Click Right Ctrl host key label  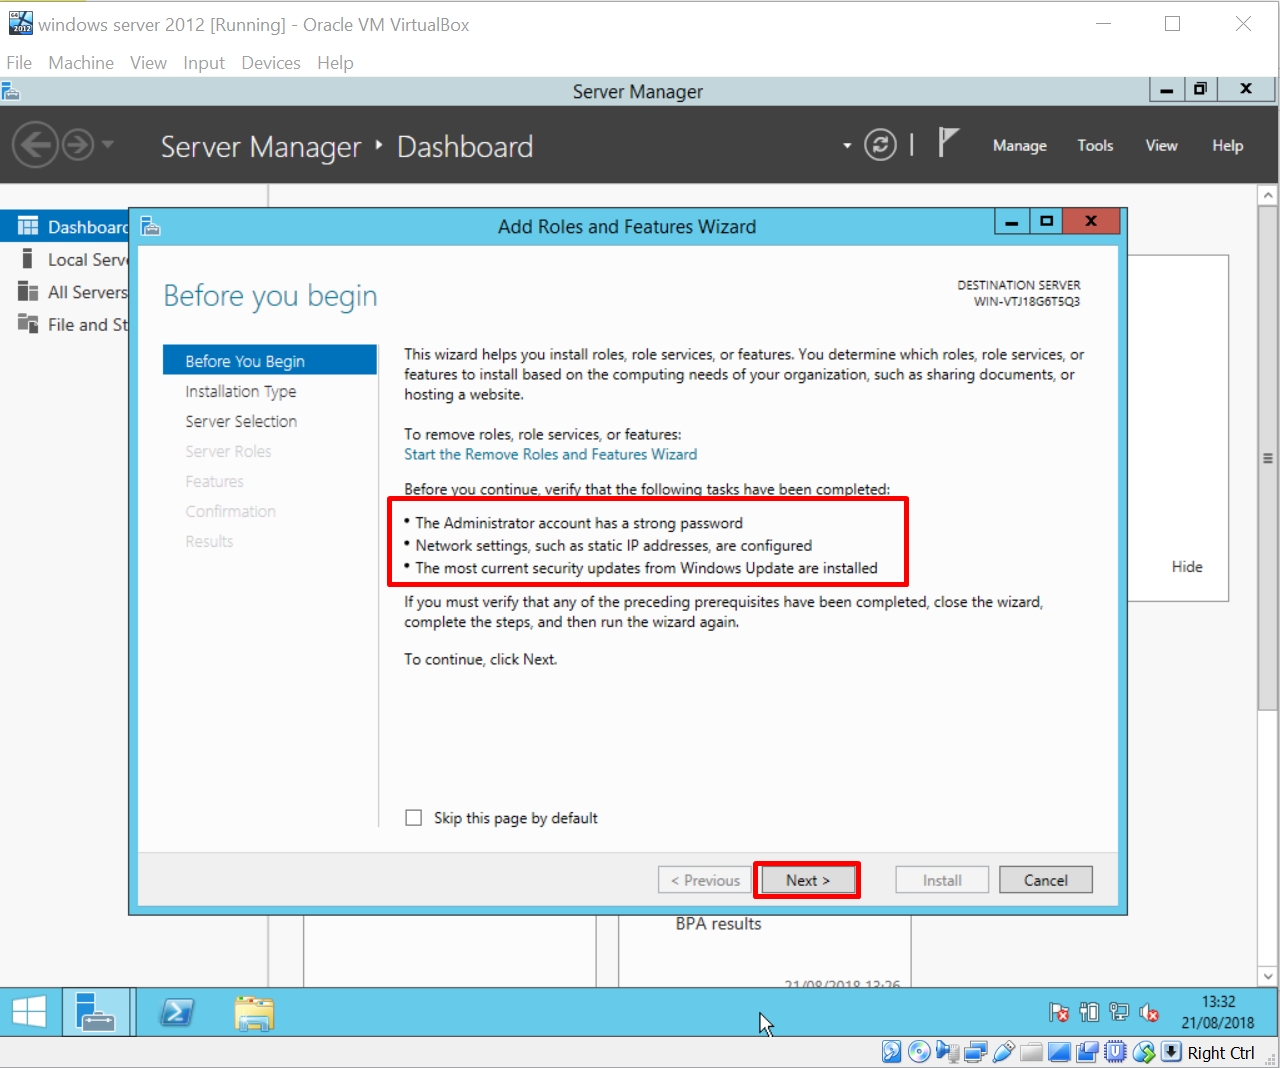[x=1221, y=1053]
